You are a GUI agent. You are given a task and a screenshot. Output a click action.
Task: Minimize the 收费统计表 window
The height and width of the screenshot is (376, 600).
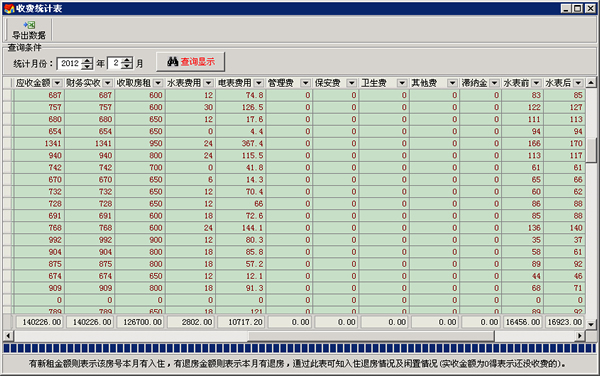tap(566, 8)
